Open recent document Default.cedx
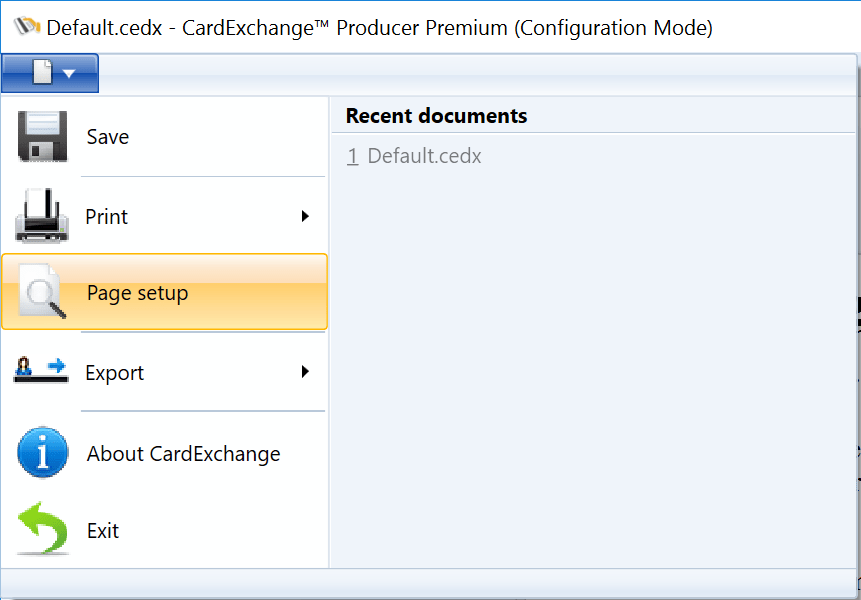 (424, 156)
